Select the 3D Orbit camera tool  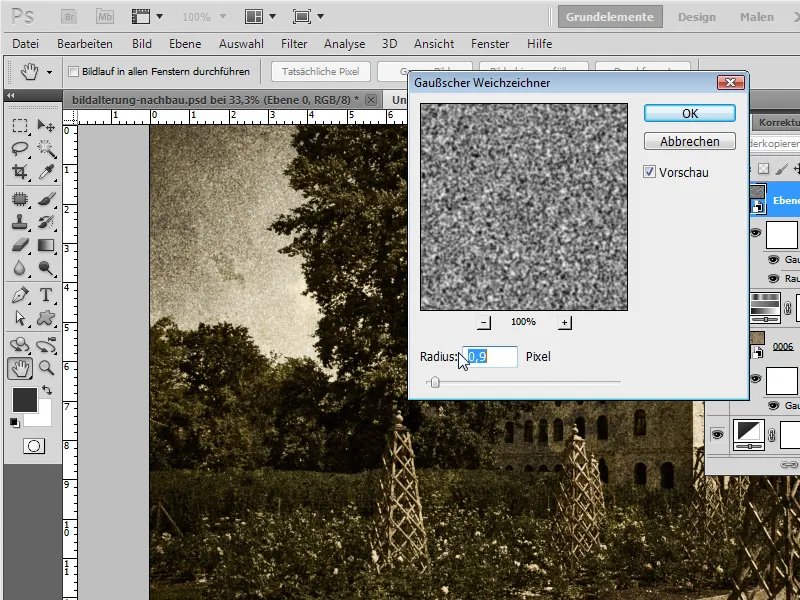(46, 345)
